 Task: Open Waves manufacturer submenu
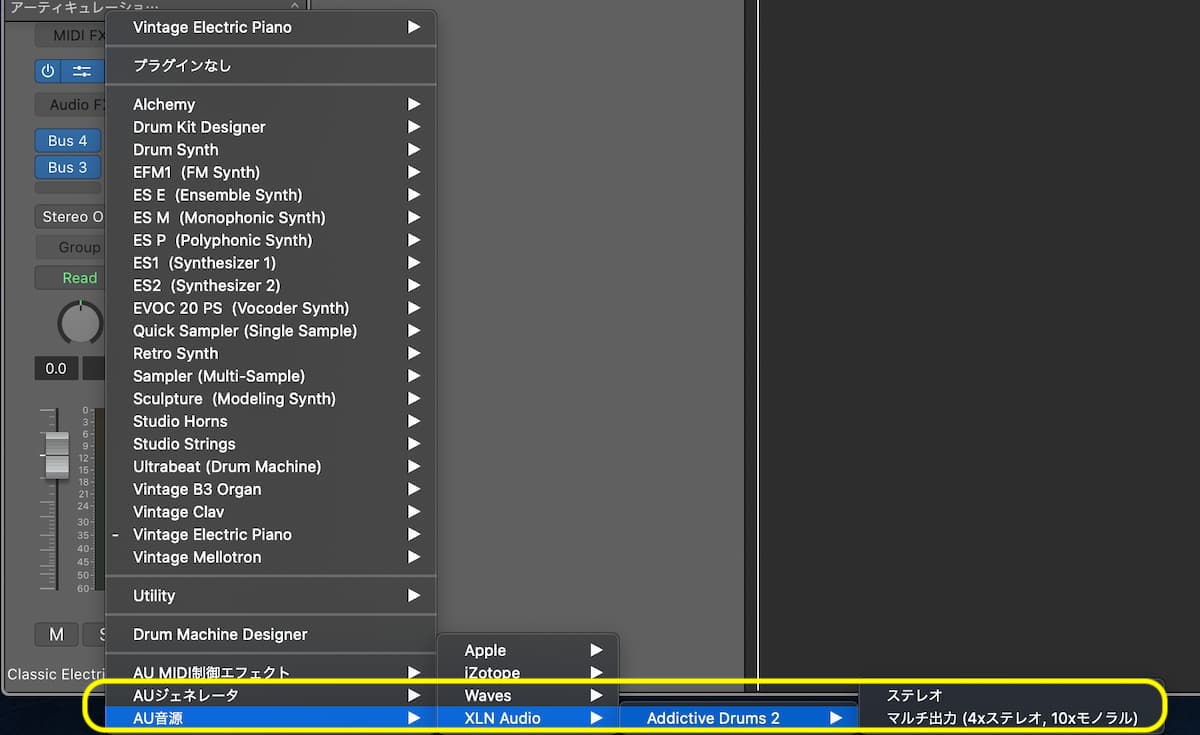pyautogui.click(x=529, y=695)
